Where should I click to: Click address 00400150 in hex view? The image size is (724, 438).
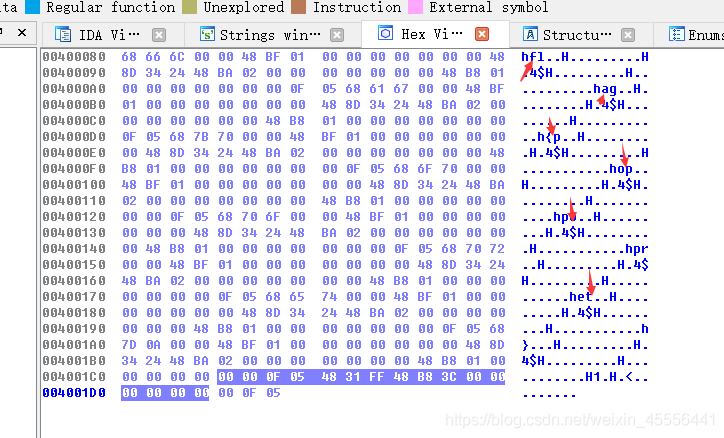(74, 265)
